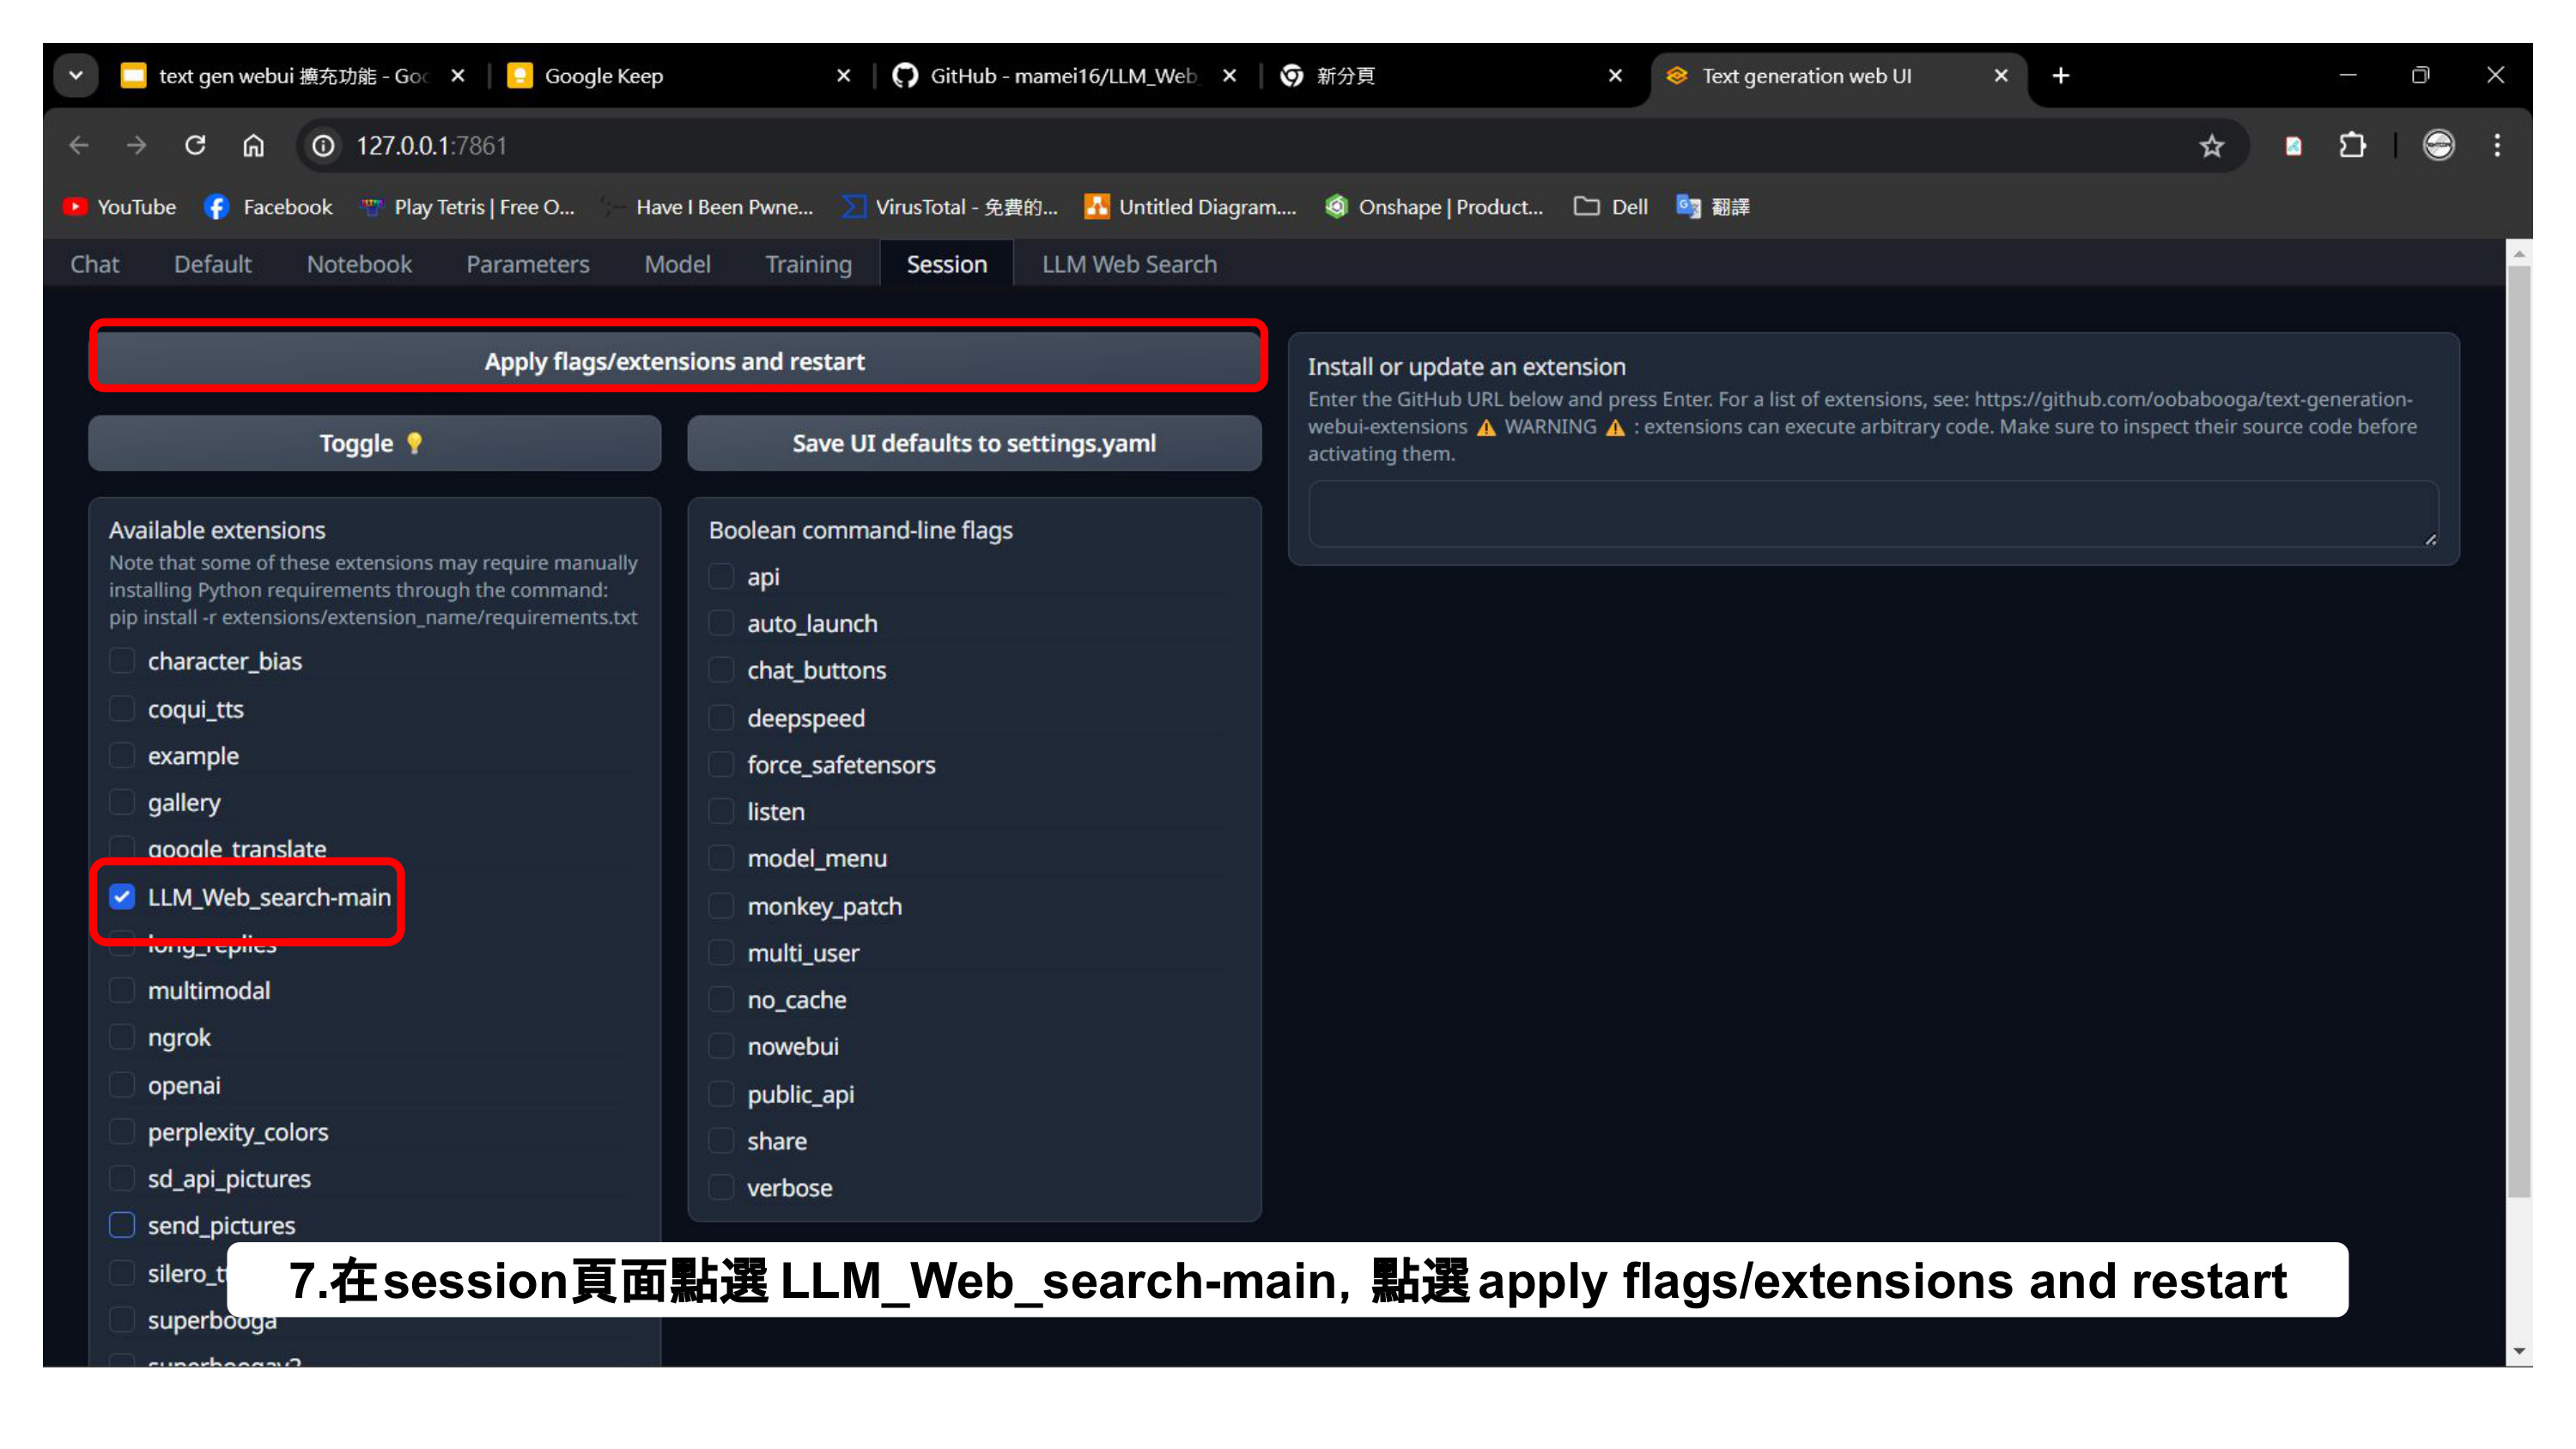Click the address bar URL 127.0.0.1:7861
2576x1449 pixels.
tap(432, 146)
